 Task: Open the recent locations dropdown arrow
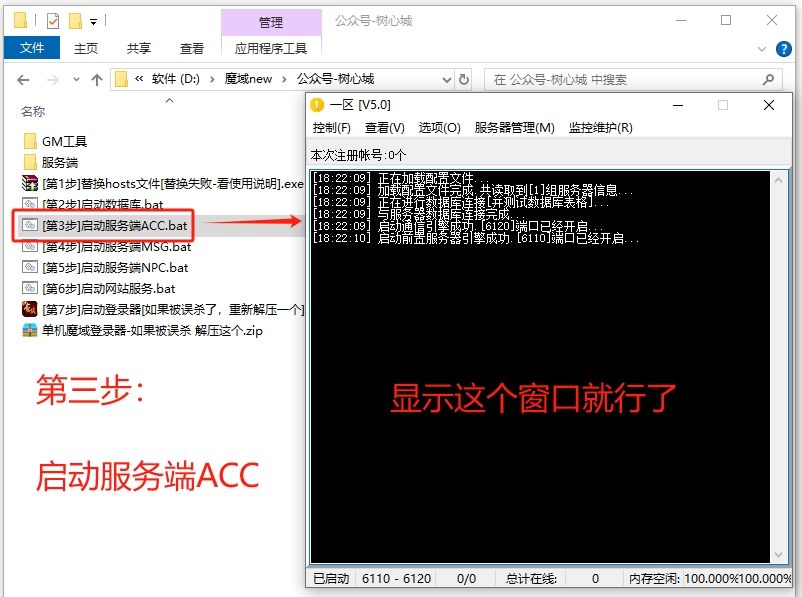coord(76,80)
